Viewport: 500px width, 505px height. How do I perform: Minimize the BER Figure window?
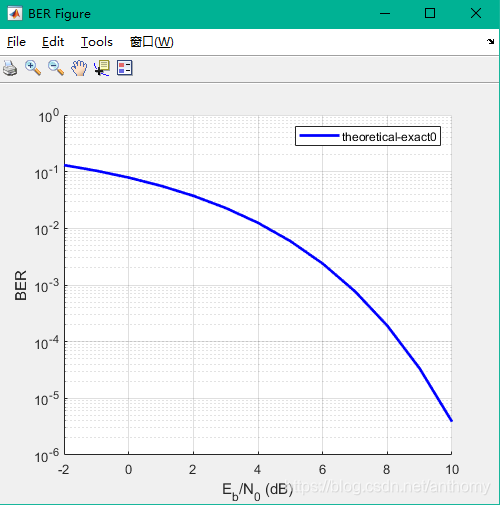pyautogui.click(x=385, y=14)
